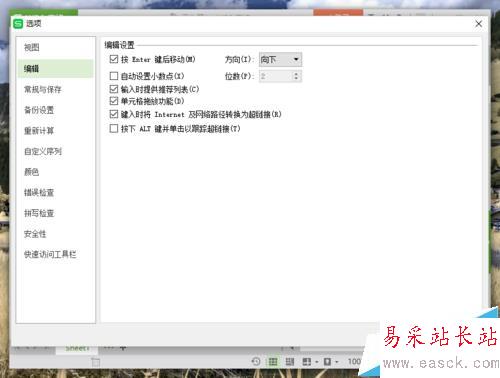Toggle Internet 及网络路径转换为超链接 checkbox
The width and height of the screenshot is (500, 378).
click(x=114, y=114)
